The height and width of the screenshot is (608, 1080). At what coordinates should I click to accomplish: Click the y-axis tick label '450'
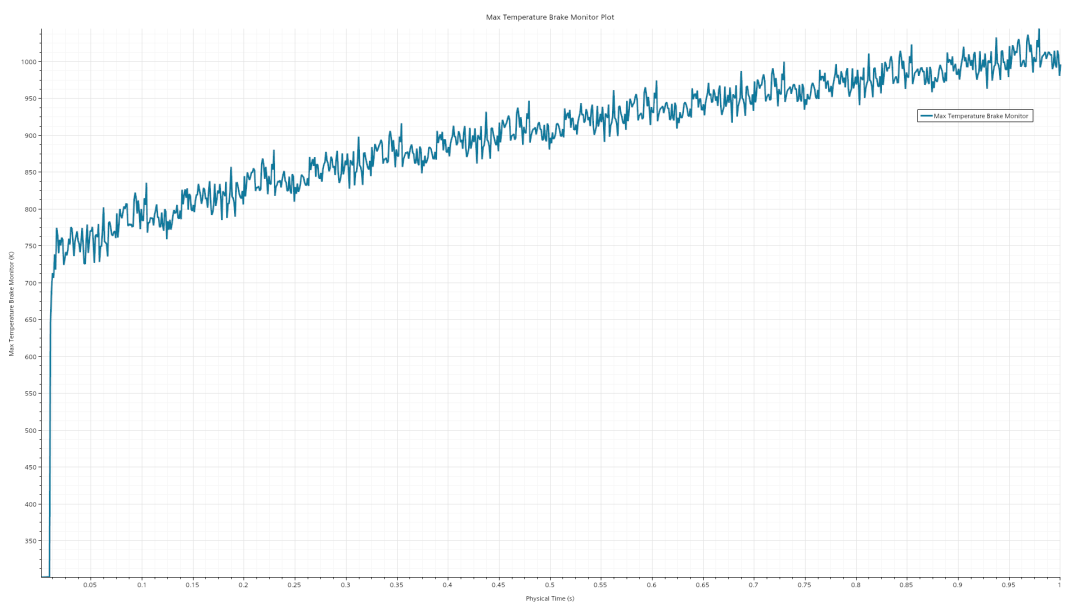(x=30, y=468)
